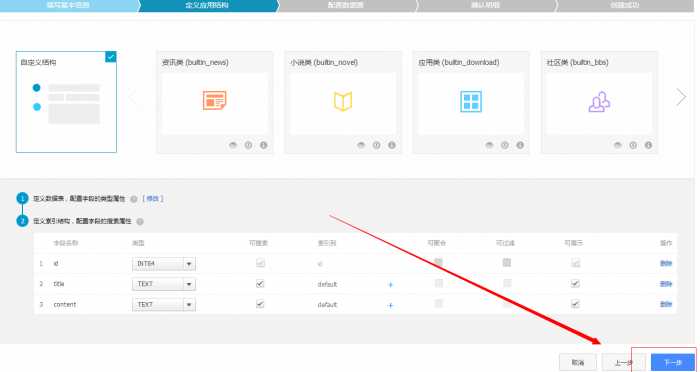Select the 自定义结构 template card

coord(67,102)
